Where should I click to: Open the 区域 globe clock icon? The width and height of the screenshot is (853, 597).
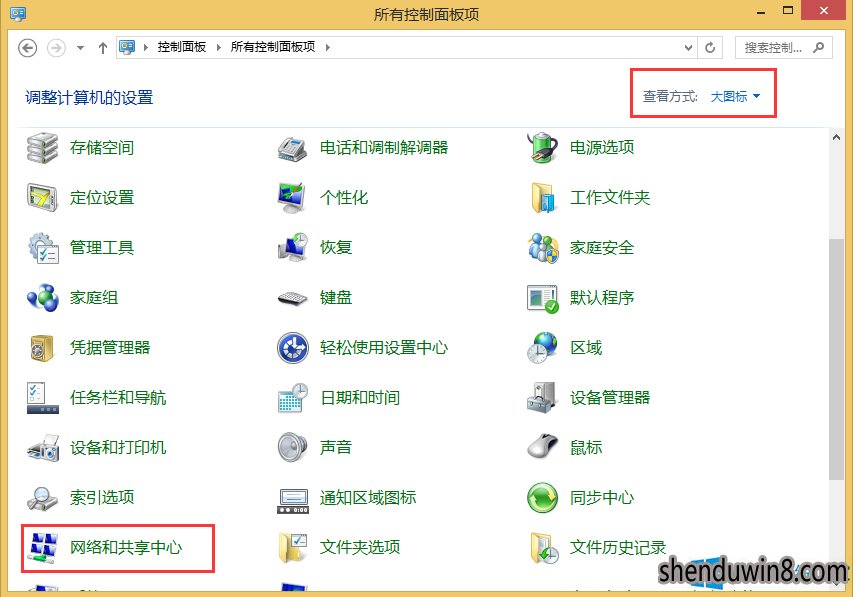pyautogui.click(x=542, y=348)
